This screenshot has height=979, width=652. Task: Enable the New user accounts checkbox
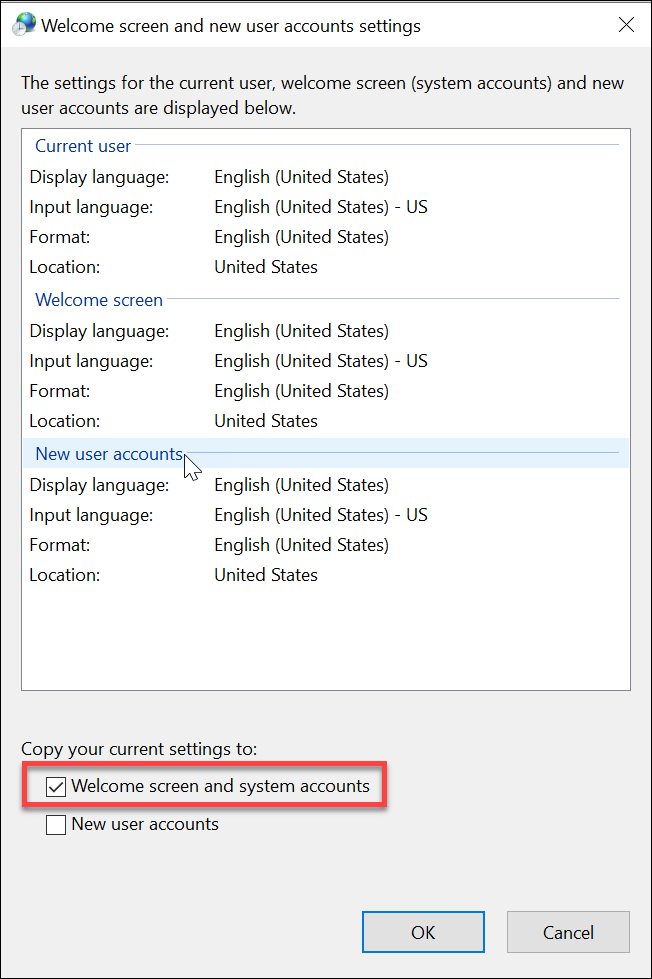click(x=56, y=825)
